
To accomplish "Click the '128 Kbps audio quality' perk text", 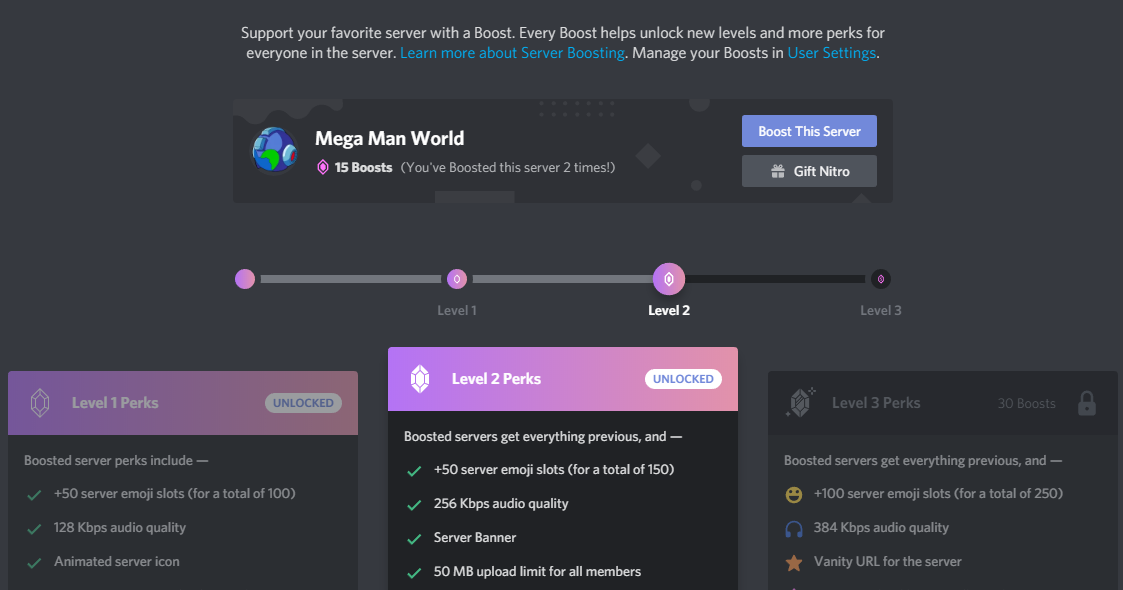I will pos(120,528).
